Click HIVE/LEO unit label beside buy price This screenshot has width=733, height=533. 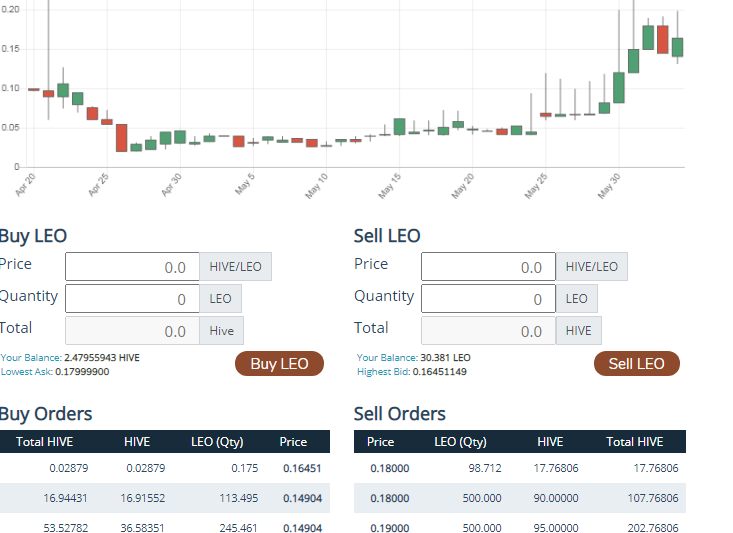tap(236, 266)
